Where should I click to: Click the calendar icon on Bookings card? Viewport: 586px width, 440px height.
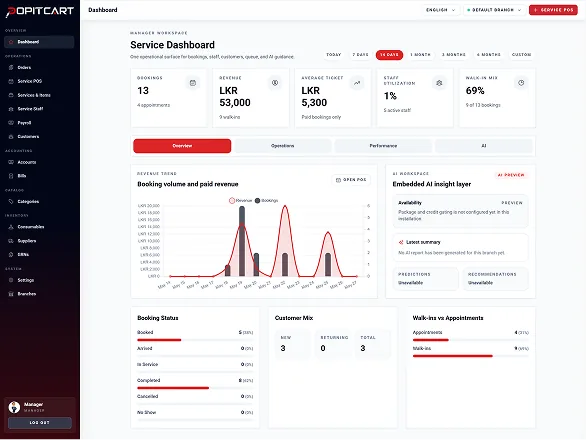click(x=193, y=83)
